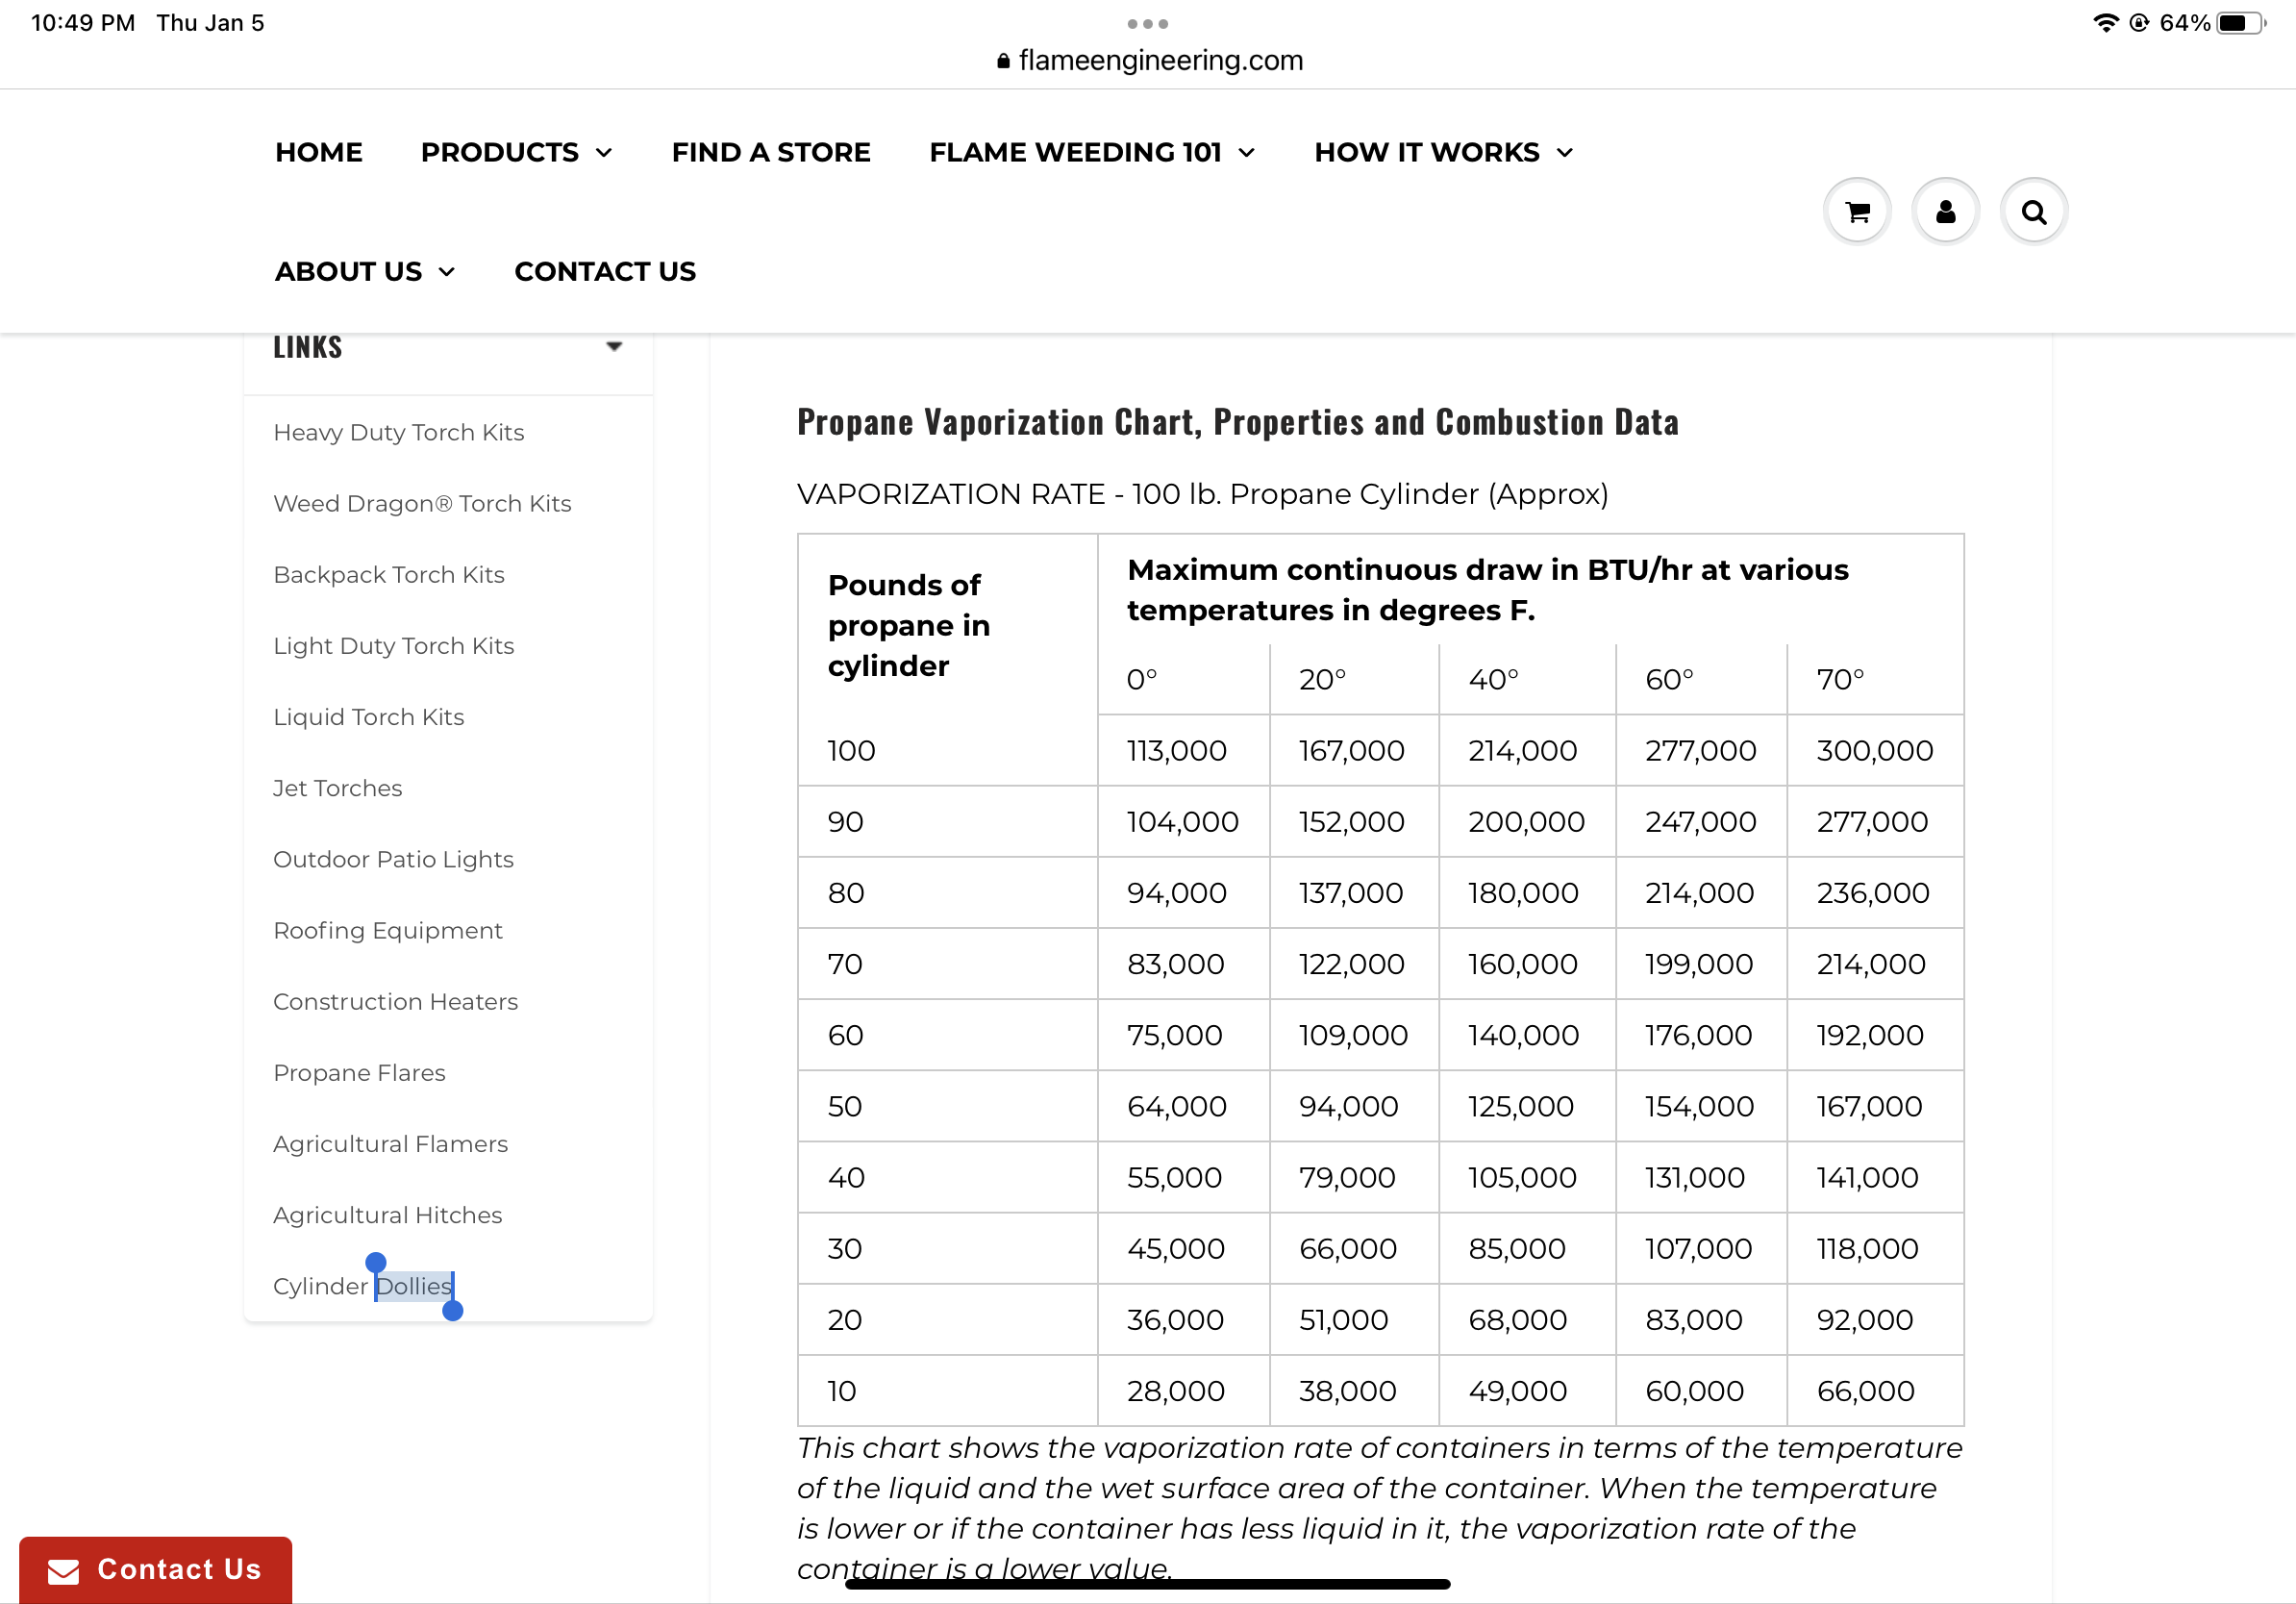Viewport: 2296px width, 1604px height.
Task: Expand the About Us dropdown arrow
Action: [447, 272]
